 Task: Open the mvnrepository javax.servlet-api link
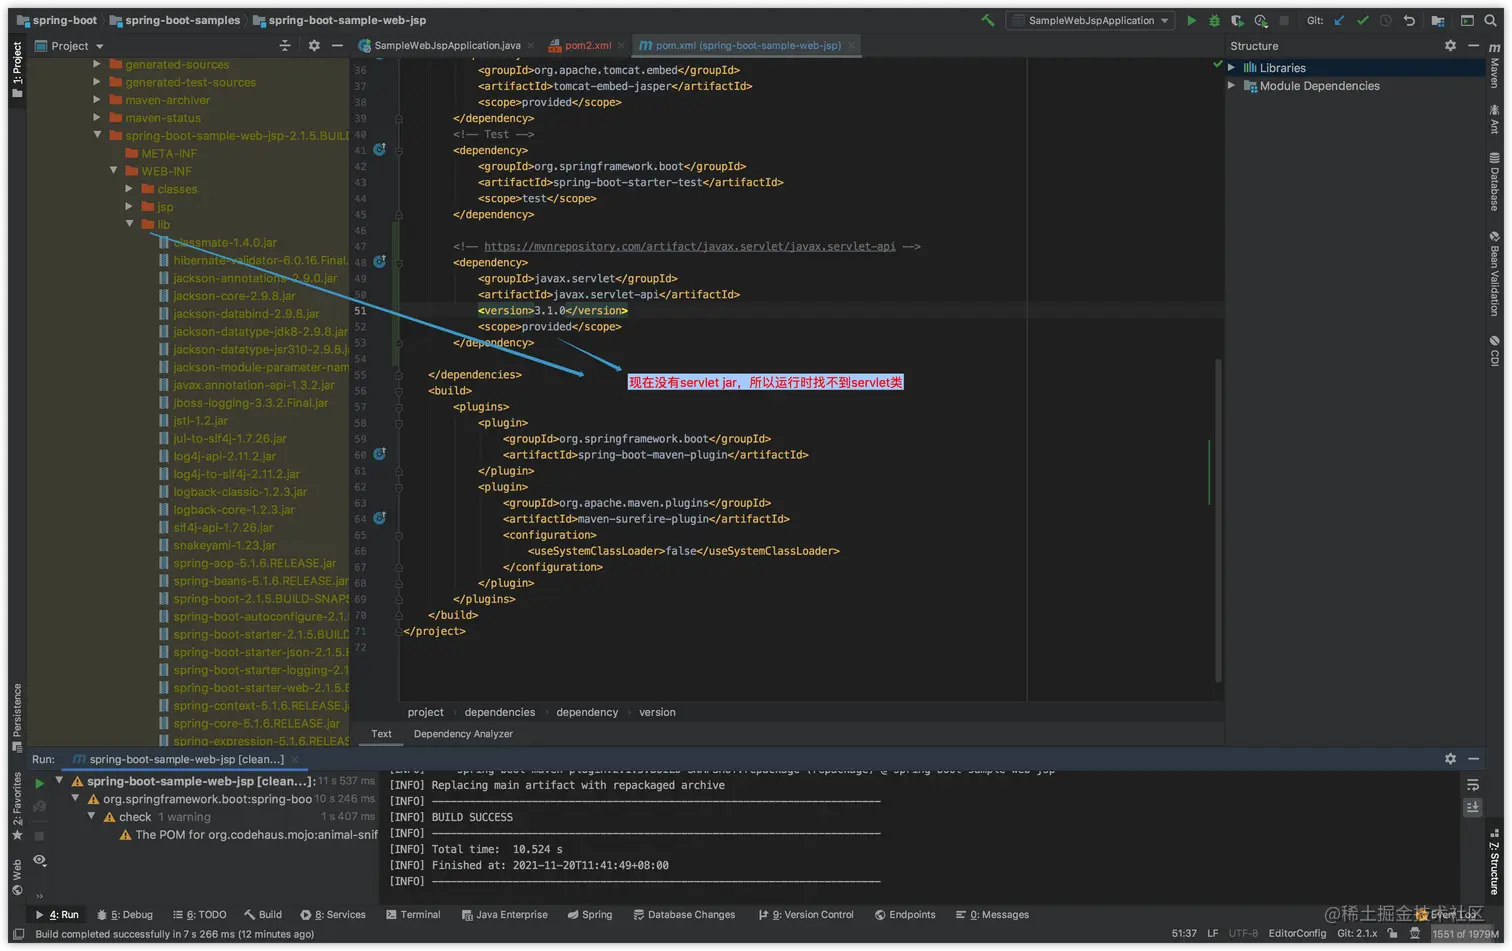pyautogui.click(x=690, y=246)
